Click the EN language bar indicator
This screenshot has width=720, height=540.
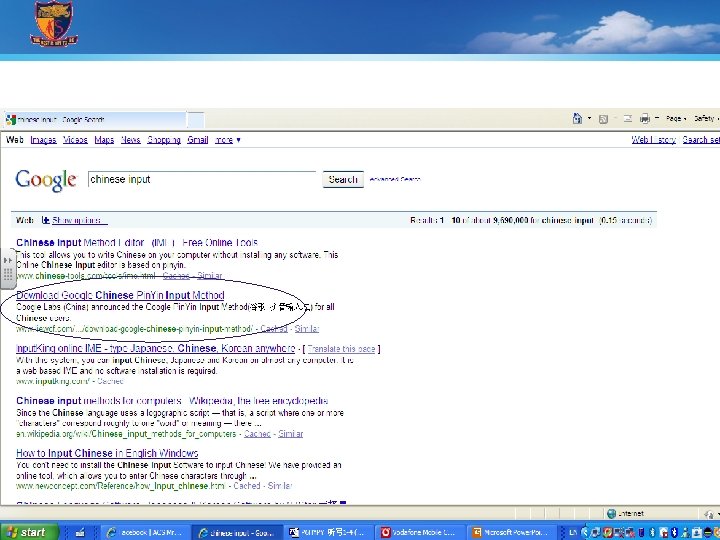tap(573, 533)
